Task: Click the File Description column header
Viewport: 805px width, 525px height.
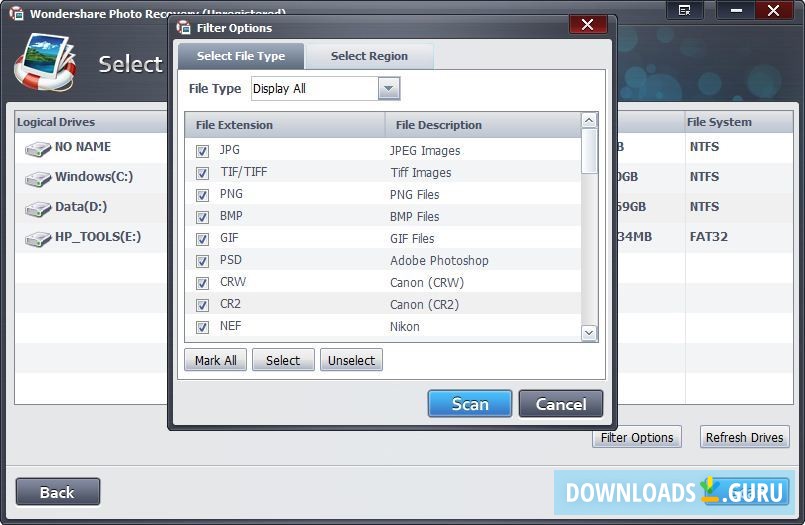Action: [x=483, y=125]
